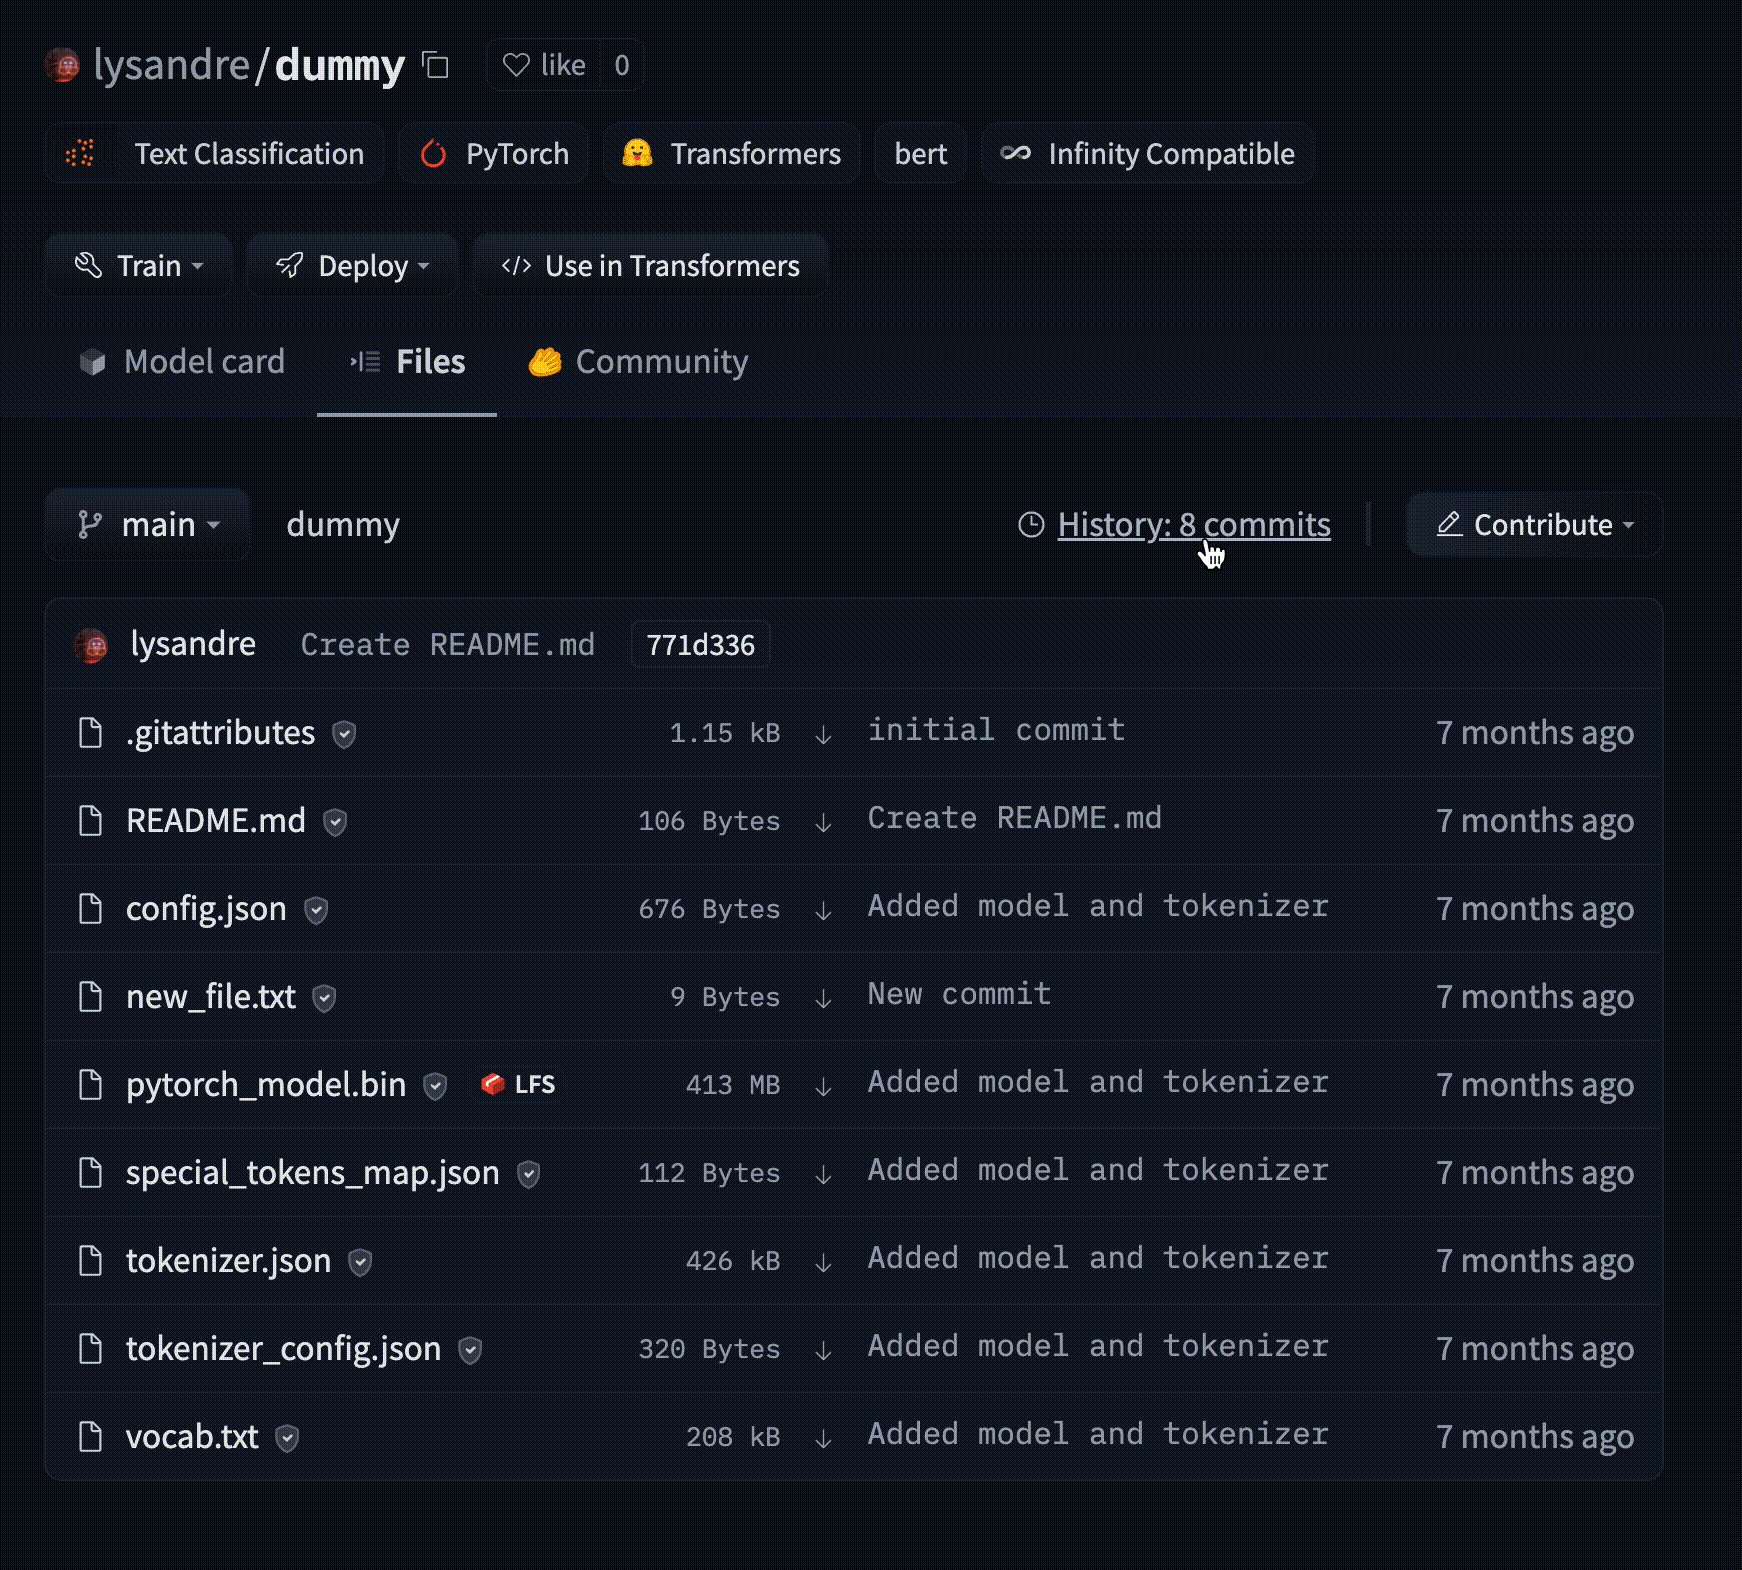
Task: Download the vocab.txt file via arrow icon
Action: tap(823, 1438)
